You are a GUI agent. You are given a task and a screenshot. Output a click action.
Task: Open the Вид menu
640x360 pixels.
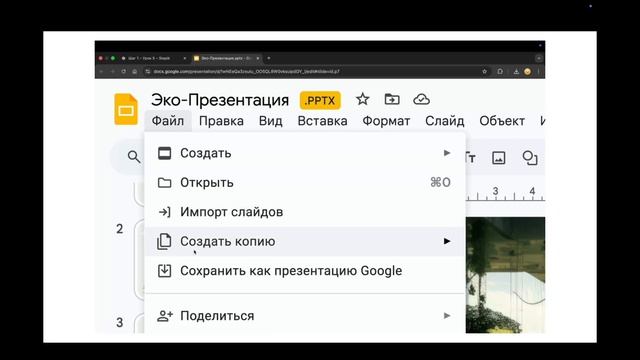pyautogui.click(x=271, y=121)
